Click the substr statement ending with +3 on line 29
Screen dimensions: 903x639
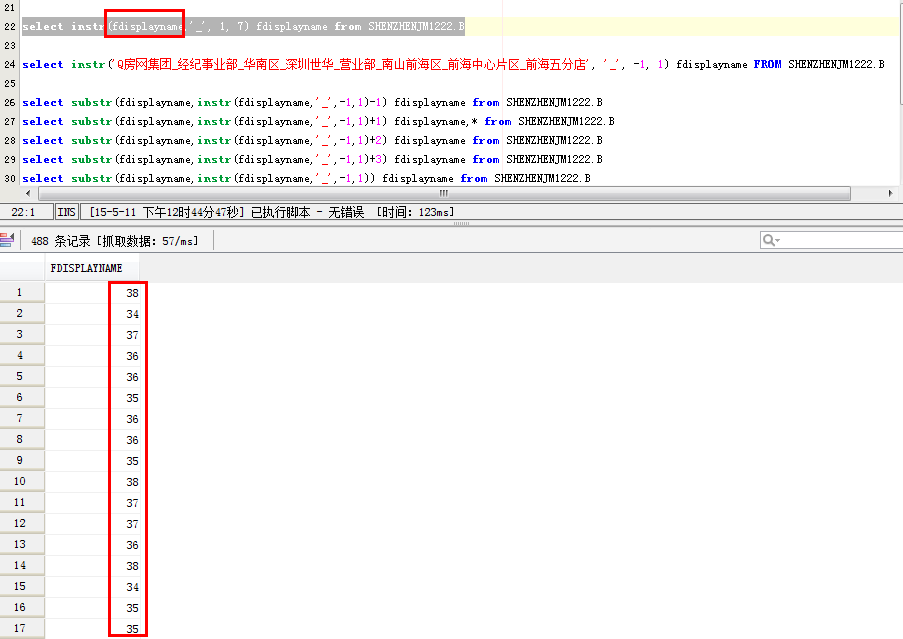(x=312, y=159)
